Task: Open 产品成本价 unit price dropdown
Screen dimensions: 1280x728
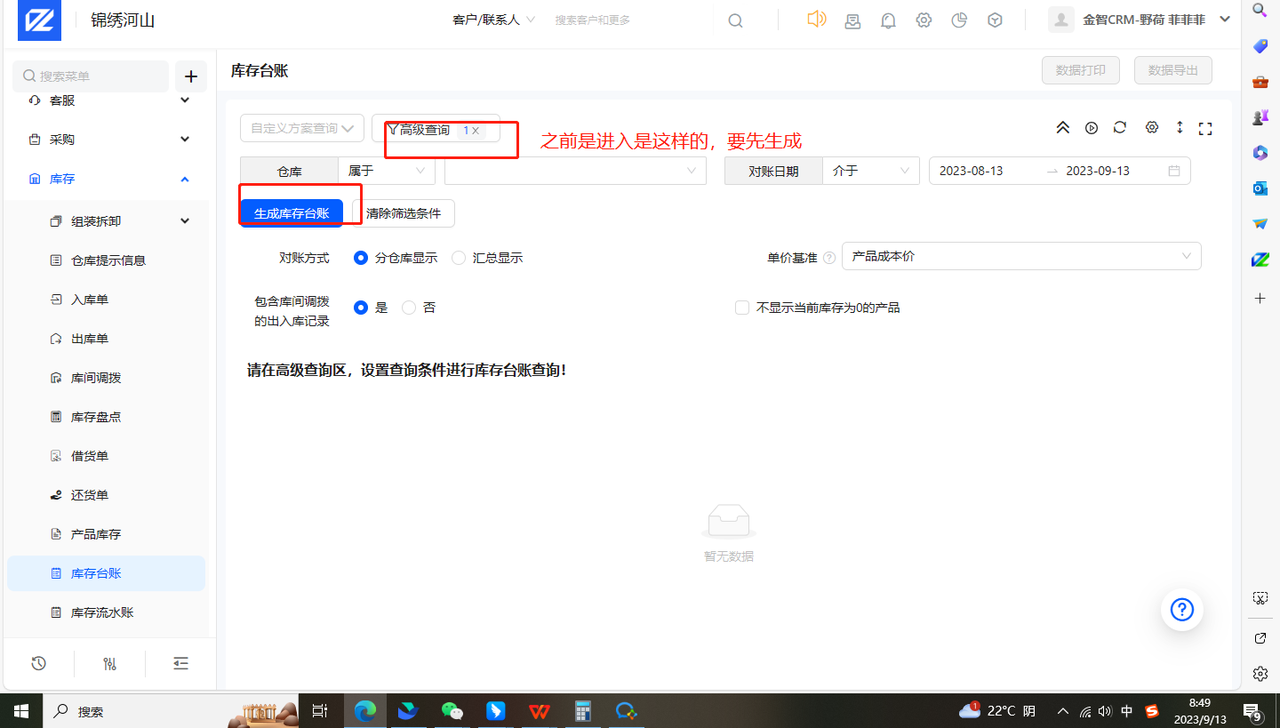Action: [1021, 257]
